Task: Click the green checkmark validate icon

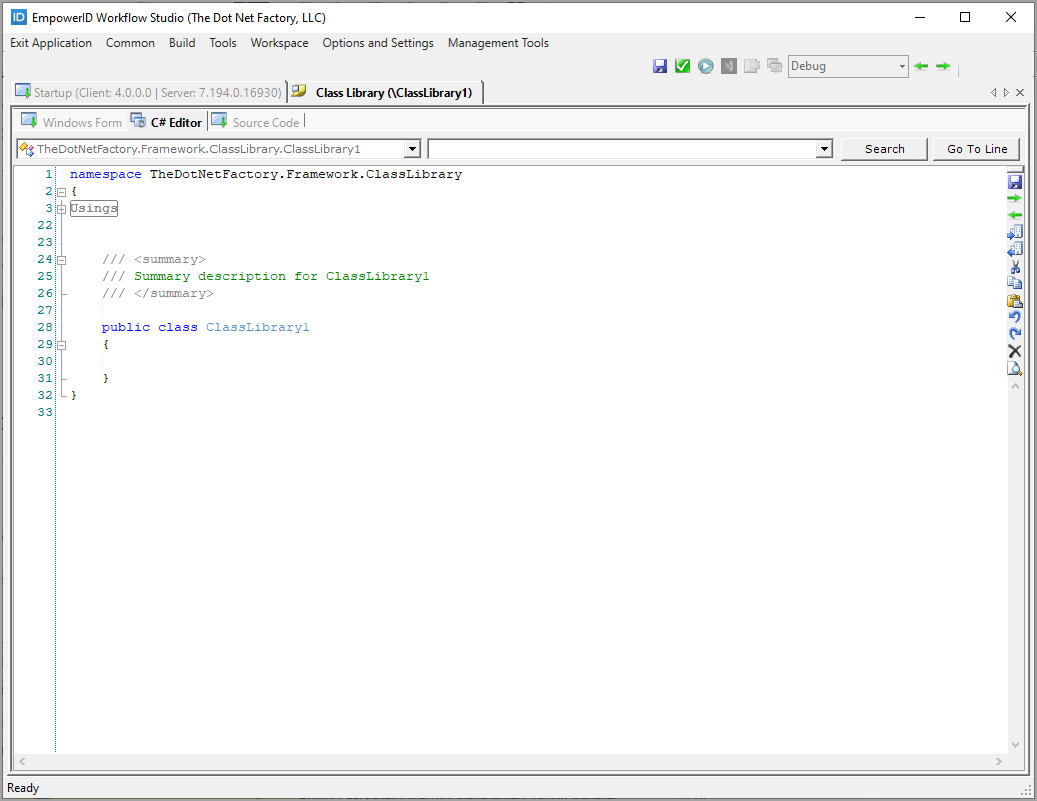Action: 682,65
